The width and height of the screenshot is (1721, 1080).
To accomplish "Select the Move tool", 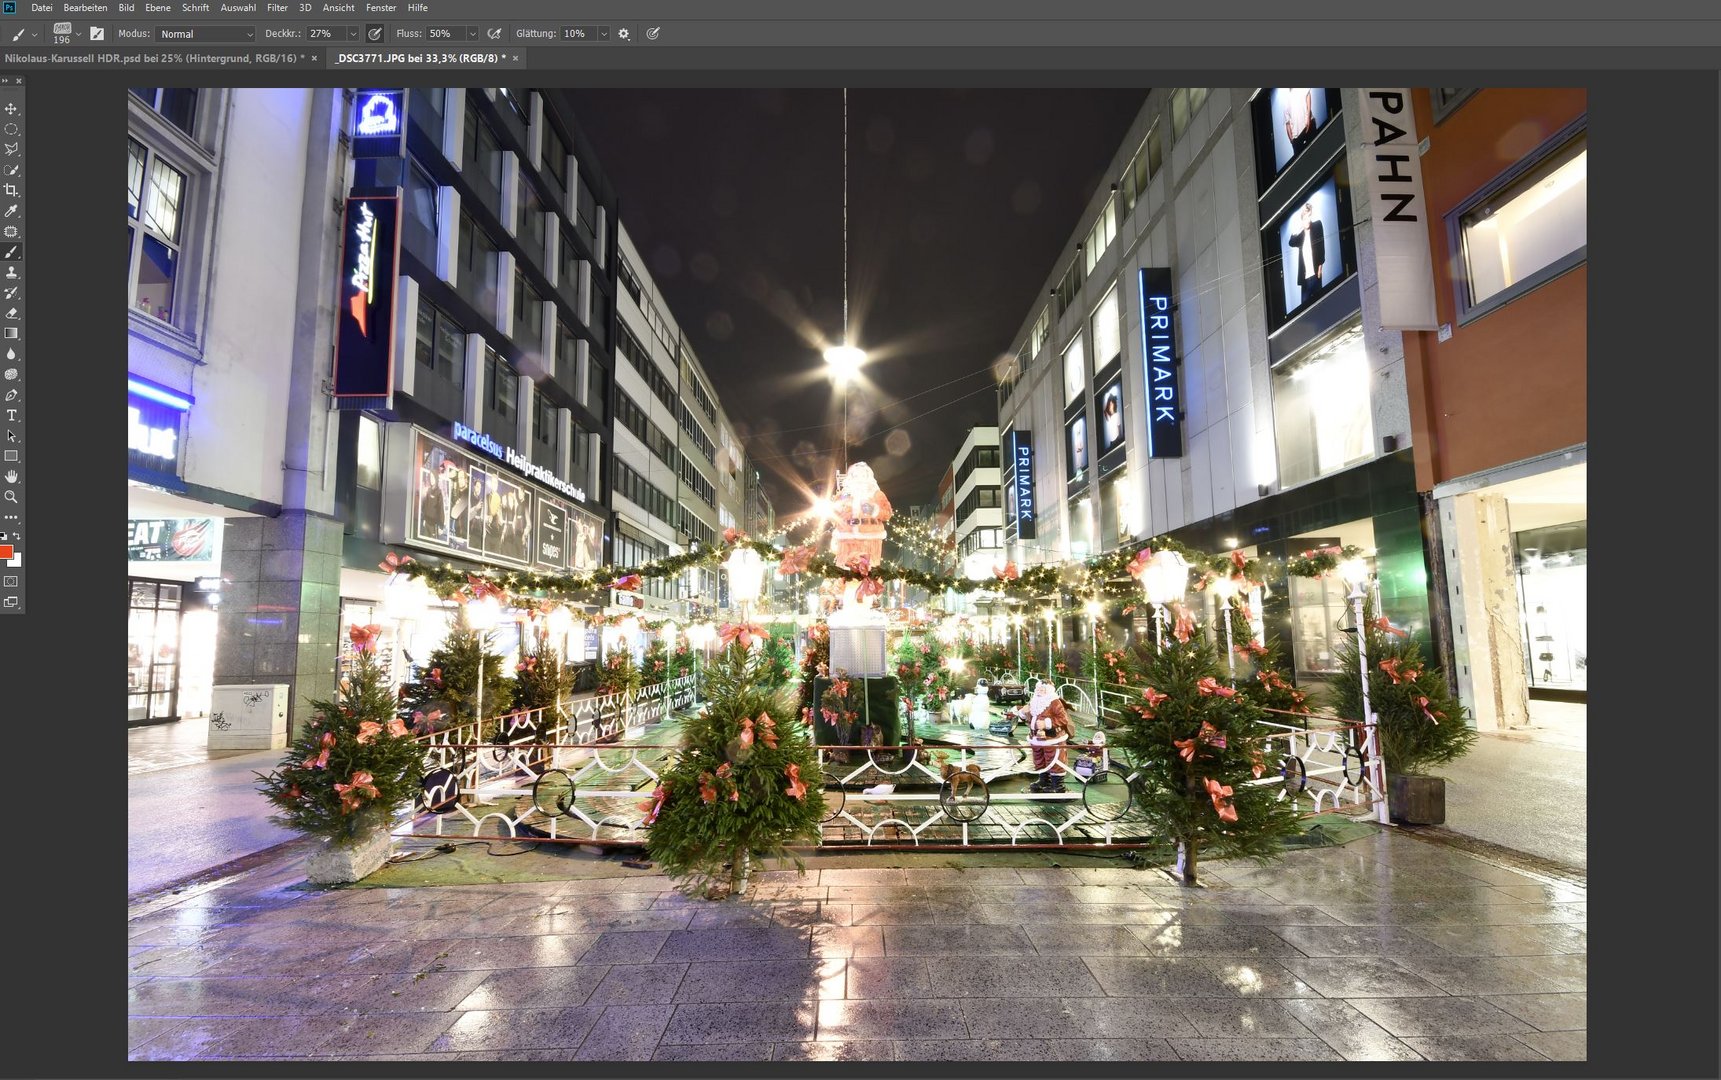I will click(11, 108).
